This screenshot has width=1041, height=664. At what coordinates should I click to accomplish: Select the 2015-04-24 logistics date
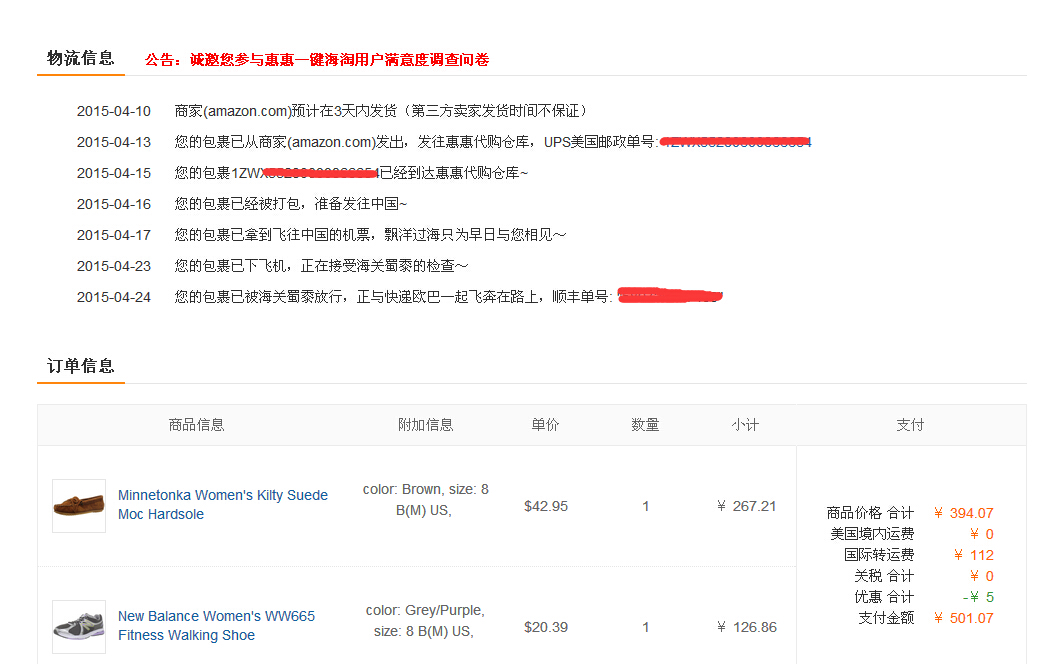click(x=114, y=297)
